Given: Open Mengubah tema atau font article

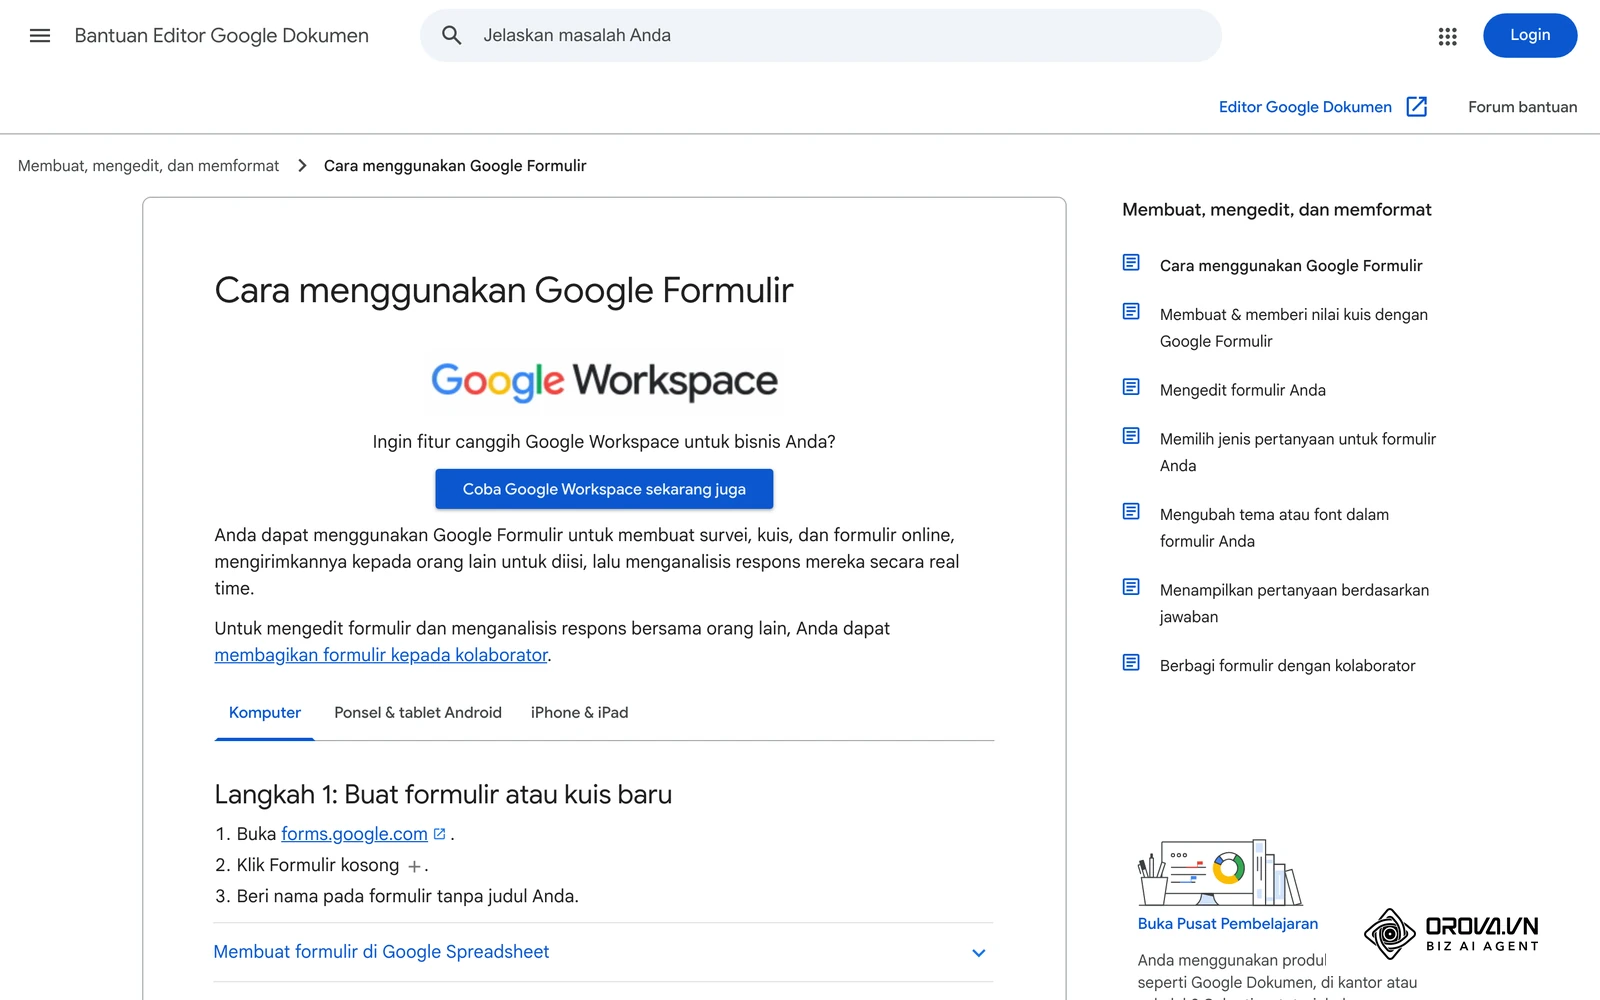Looking at the screenshot, I should coord(1274,528).
